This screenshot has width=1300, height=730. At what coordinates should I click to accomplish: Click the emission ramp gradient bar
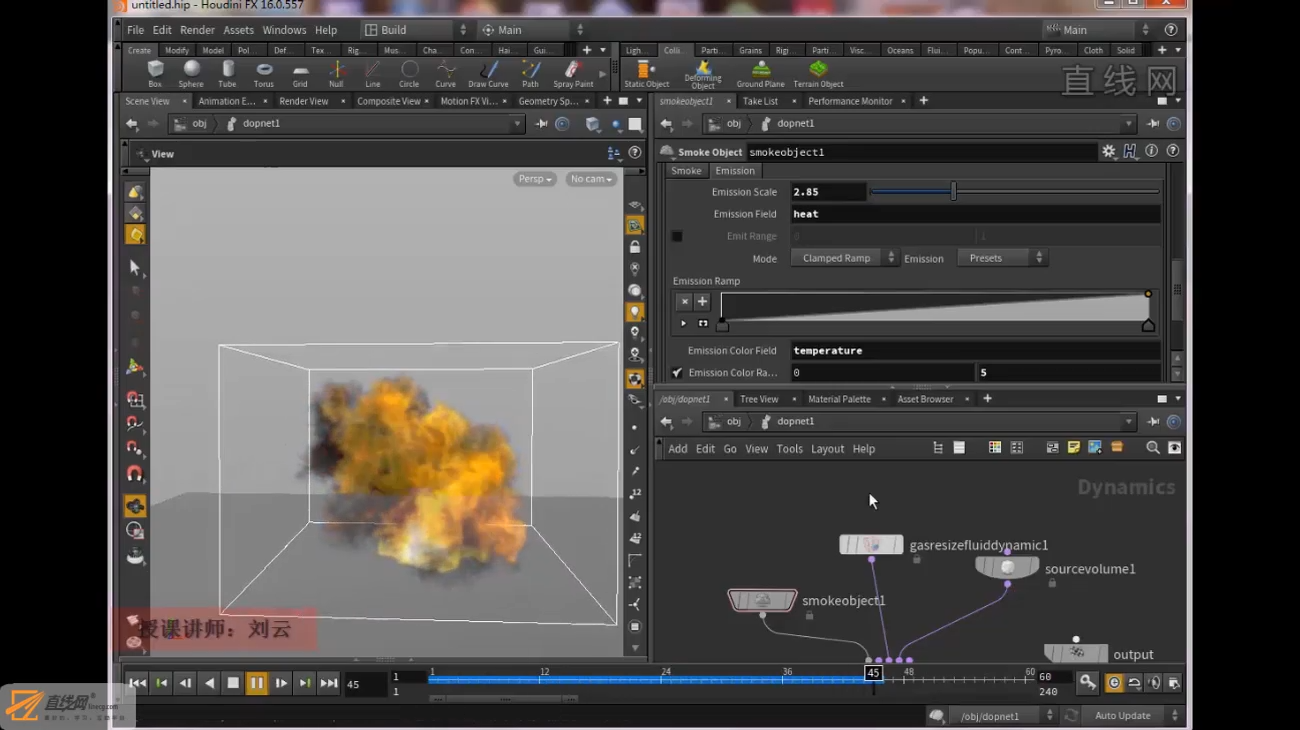pyautogui.click(x=936, y=307)
